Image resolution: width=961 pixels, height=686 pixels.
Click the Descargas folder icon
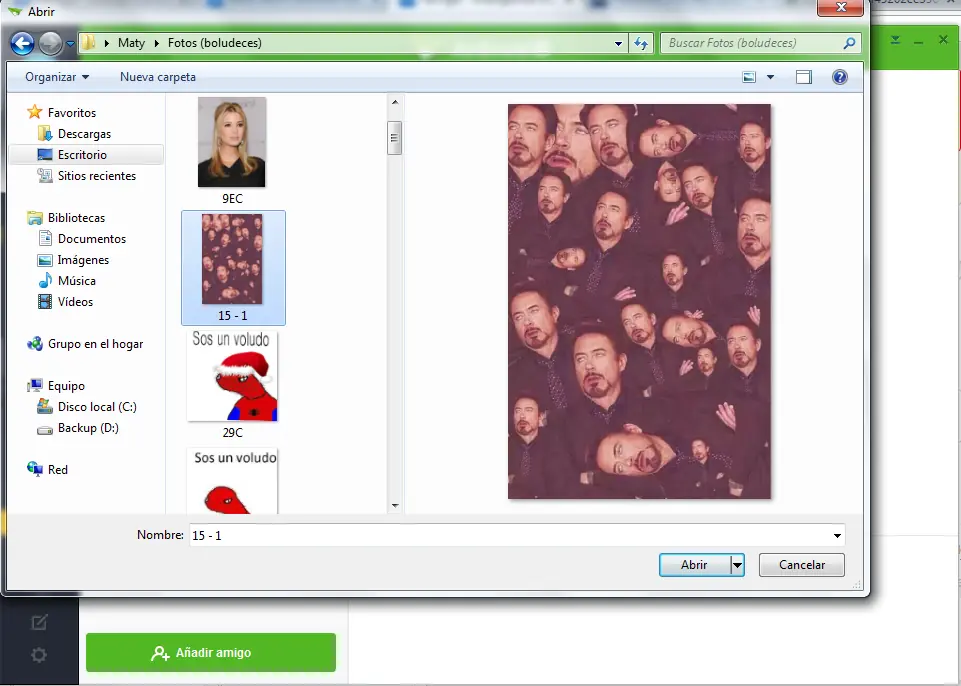pos(44,133)
